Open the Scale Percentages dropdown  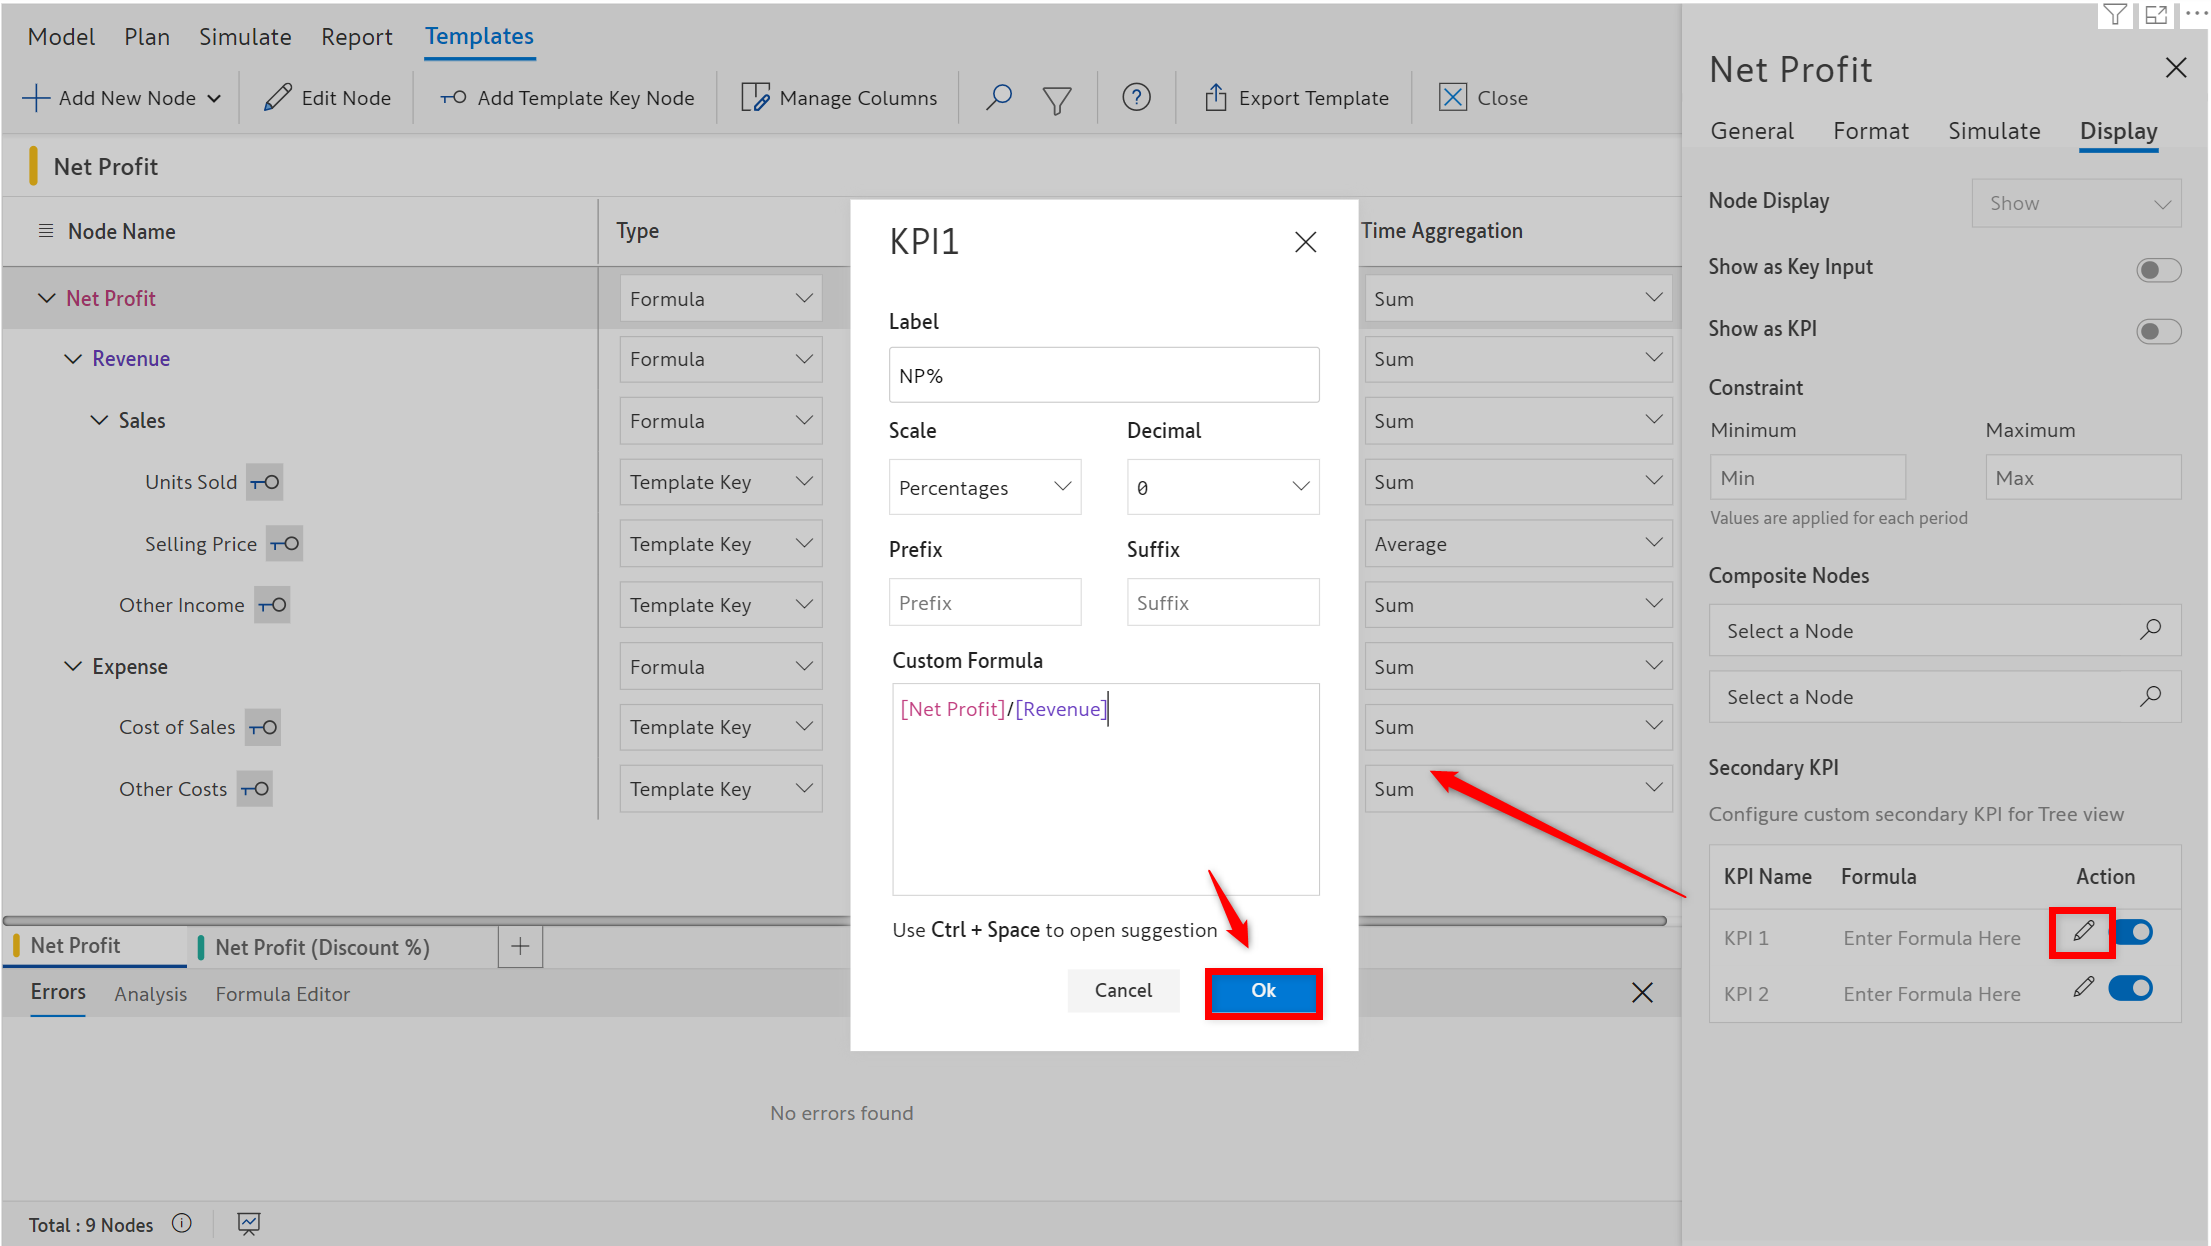click(x=984, y=487)
